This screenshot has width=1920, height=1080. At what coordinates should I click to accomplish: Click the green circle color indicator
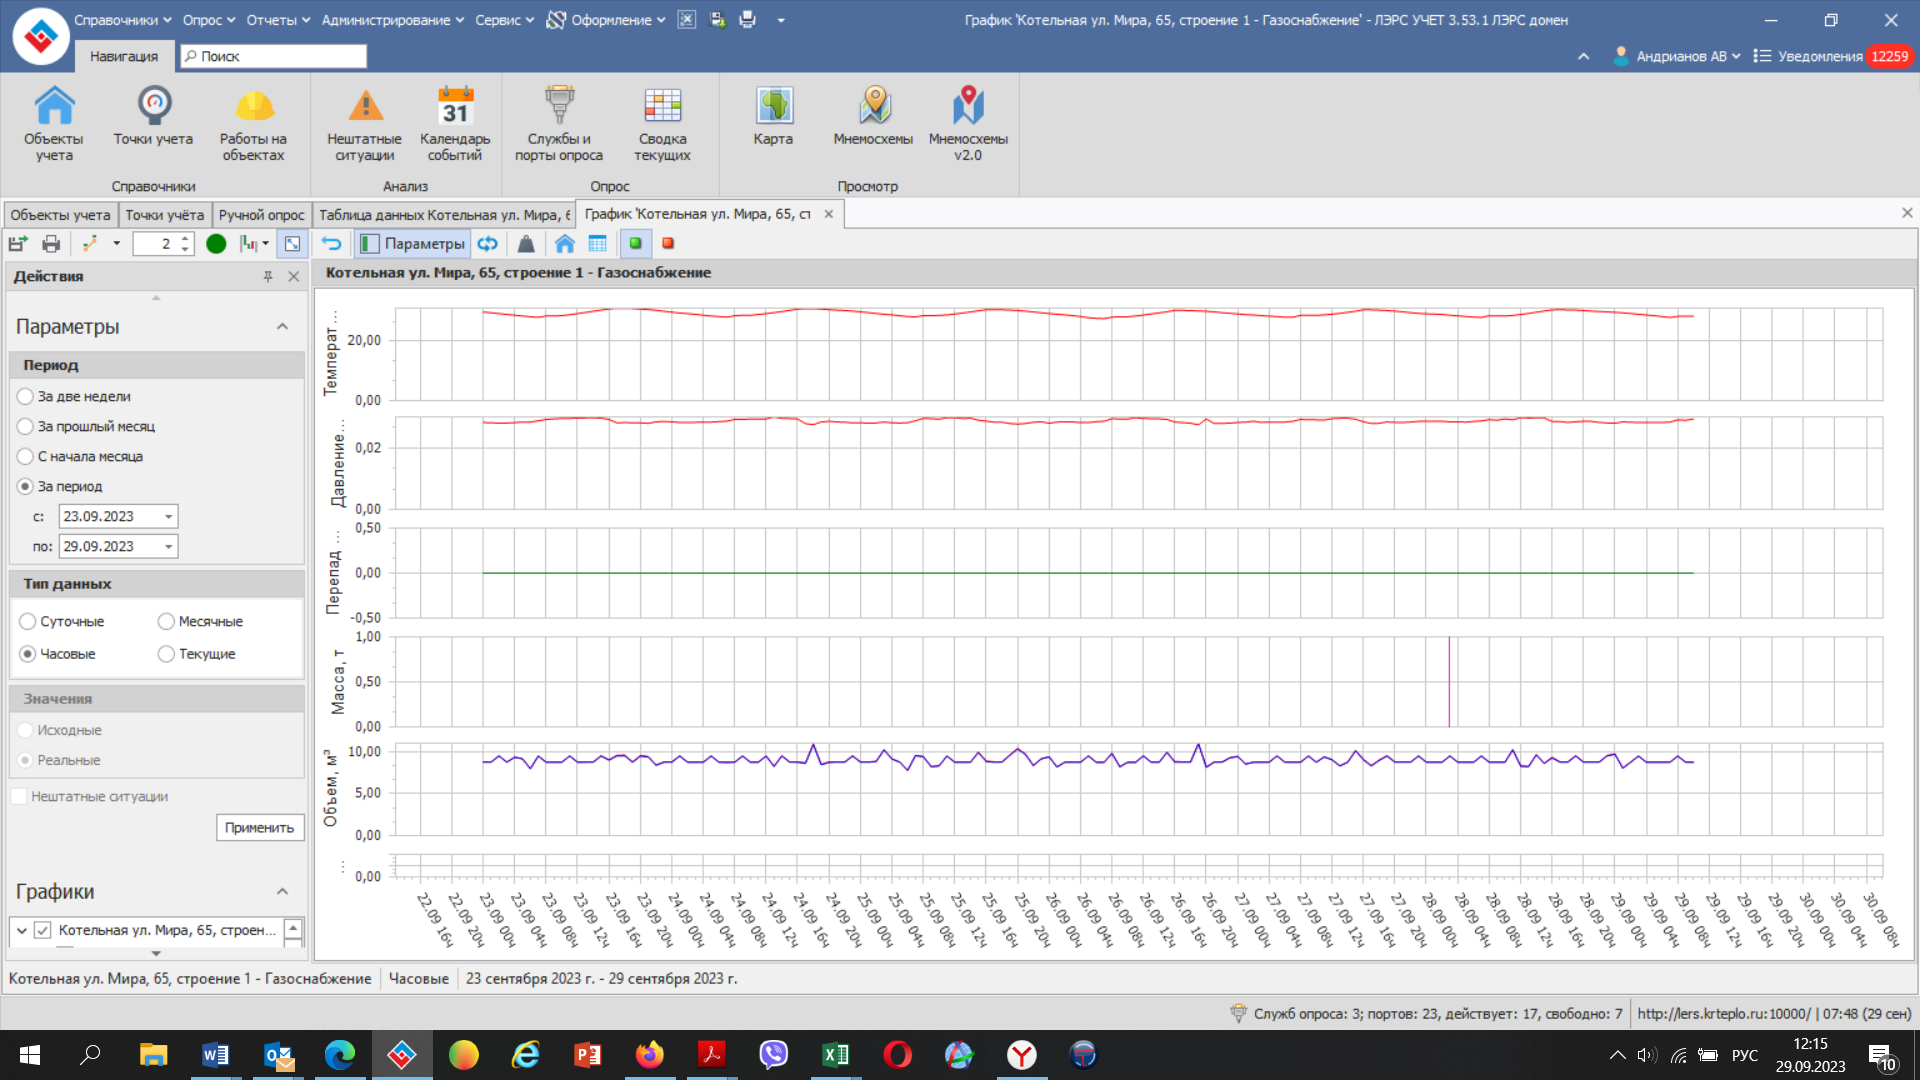click(216, 243)
